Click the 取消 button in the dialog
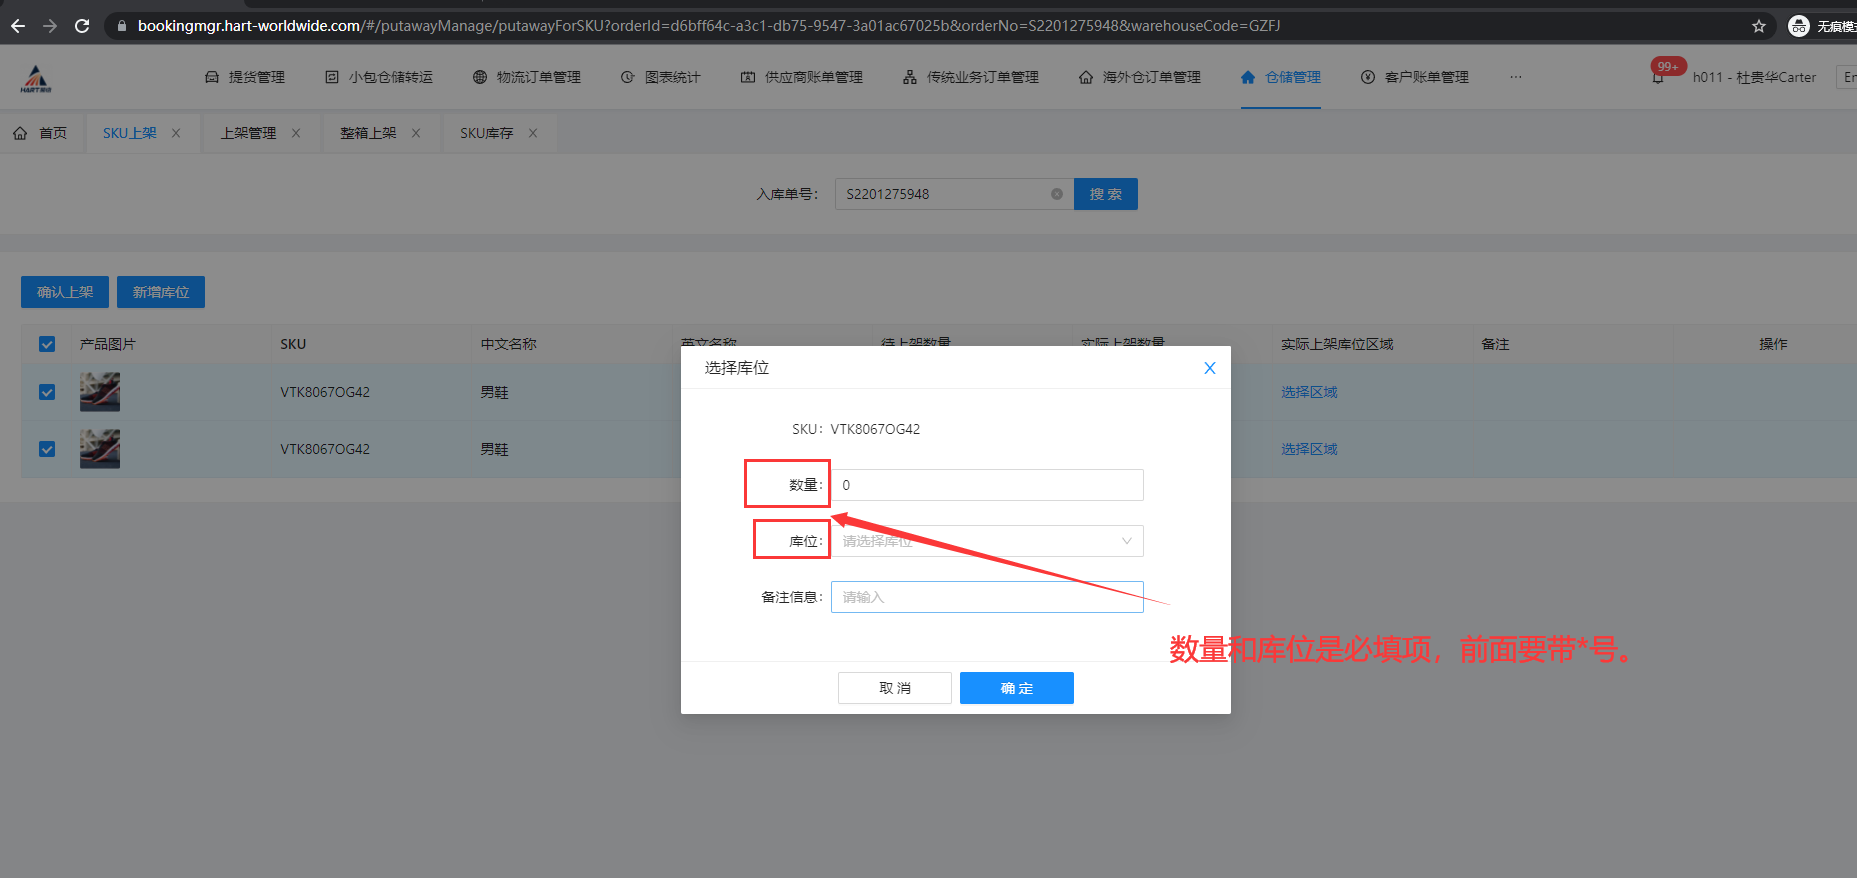This screenshot has height=878, width=1857. pos(894,688)
